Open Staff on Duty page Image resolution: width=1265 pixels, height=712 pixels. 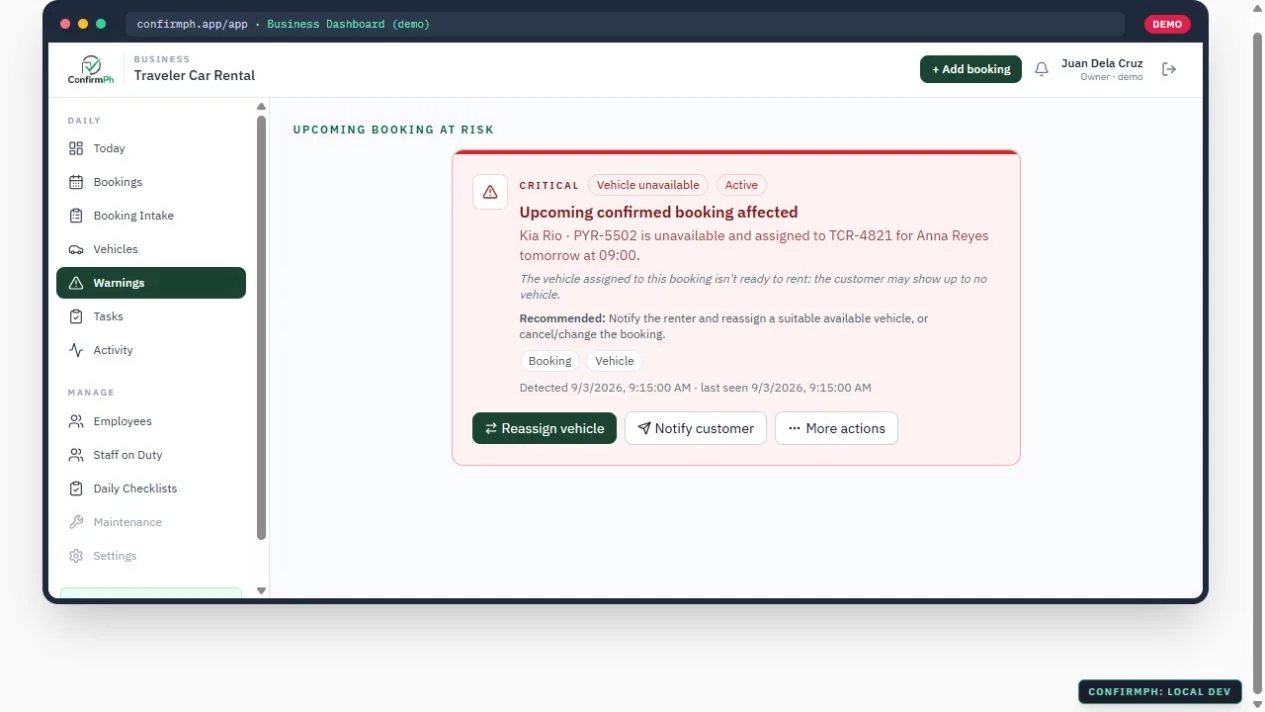coord(151,455)
